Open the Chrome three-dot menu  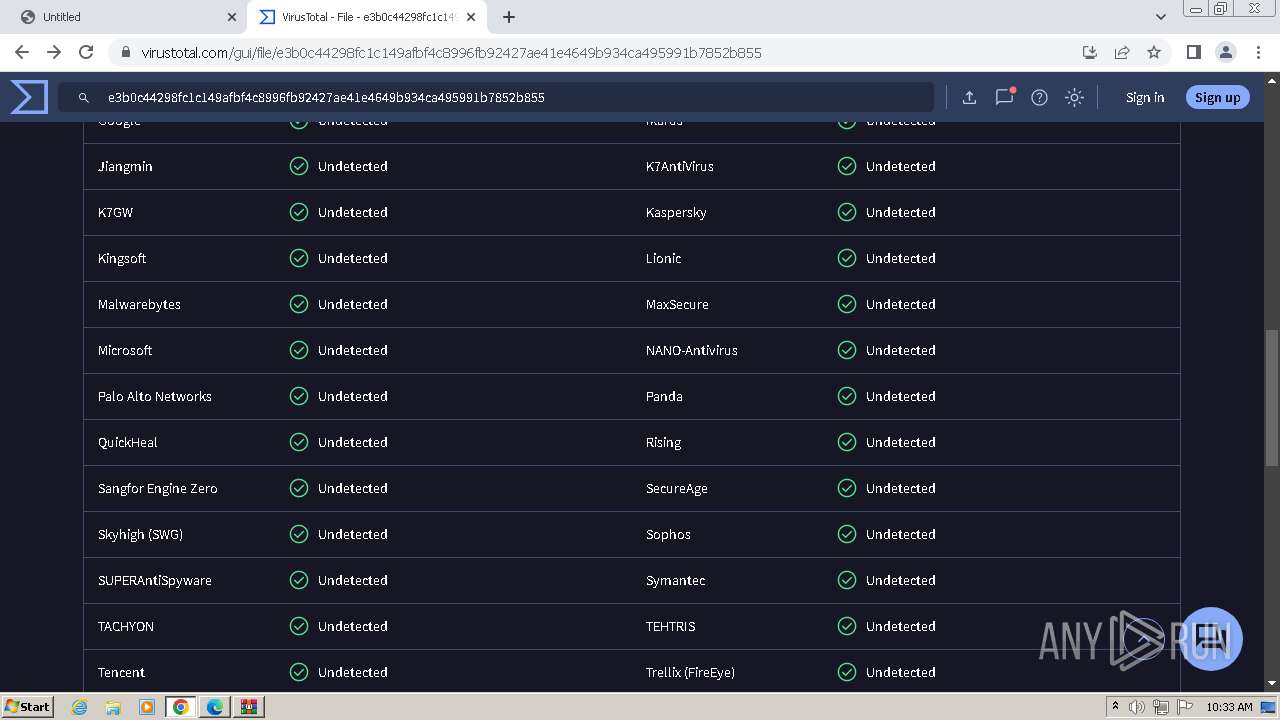[x=1257, y=52]
